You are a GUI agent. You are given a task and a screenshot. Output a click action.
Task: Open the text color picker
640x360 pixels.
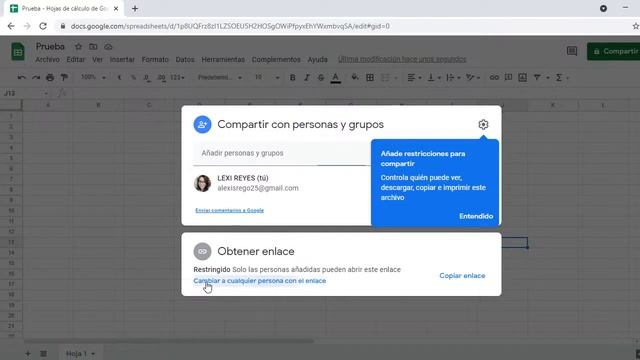pyautogui.click(x=336, y=78)
